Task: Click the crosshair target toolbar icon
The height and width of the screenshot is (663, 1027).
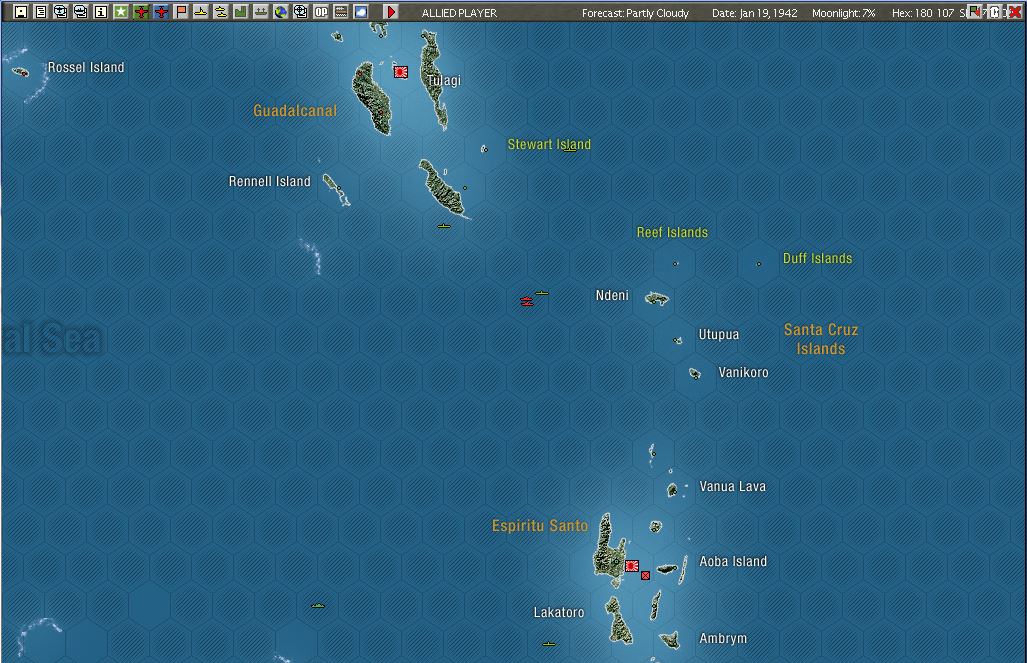Action: 301,12
